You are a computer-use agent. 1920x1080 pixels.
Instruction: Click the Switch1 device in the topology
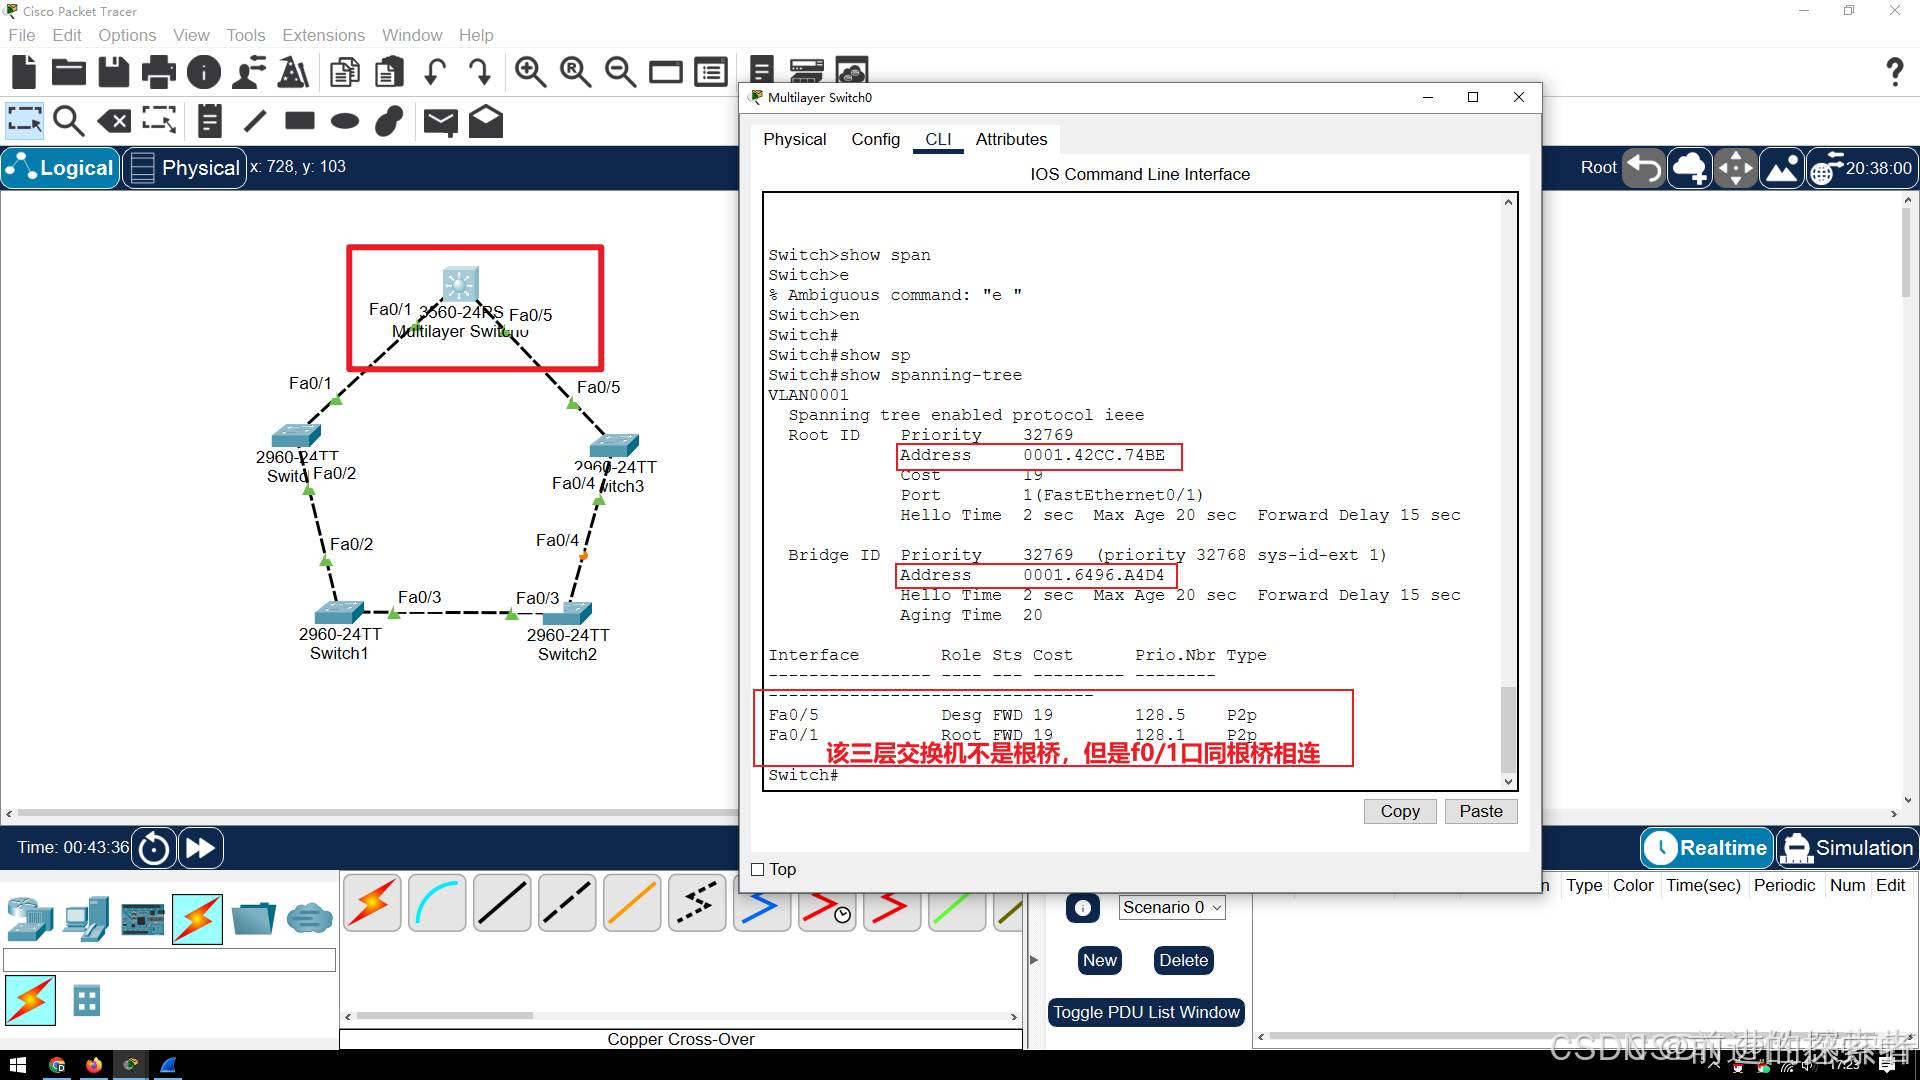coord(339,612)
